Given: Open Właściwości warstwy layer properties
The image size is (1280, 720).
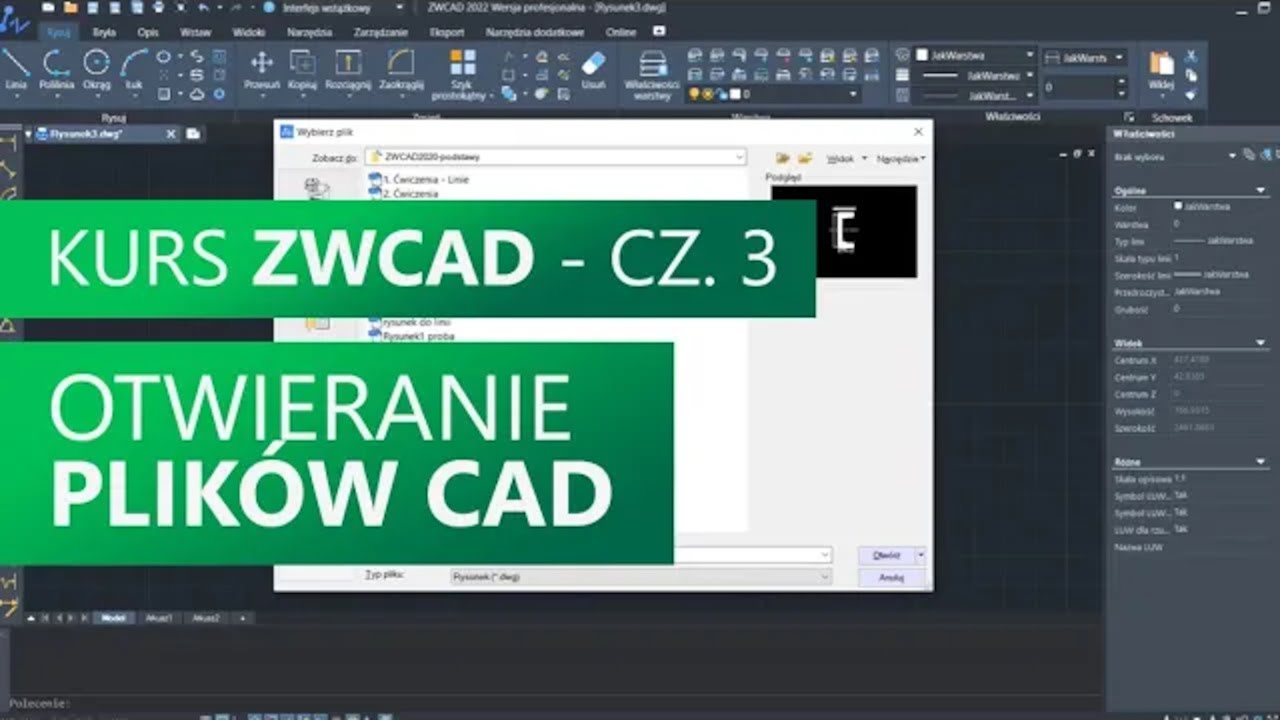Looking at the screenshot, I should (x=652, y=75).
